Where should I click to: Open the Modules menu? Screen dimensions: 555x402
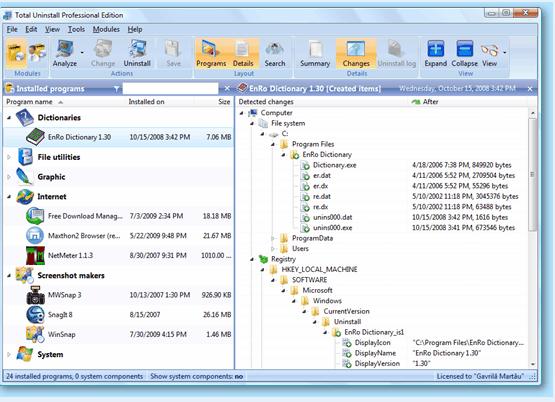[x=106, y=29]
